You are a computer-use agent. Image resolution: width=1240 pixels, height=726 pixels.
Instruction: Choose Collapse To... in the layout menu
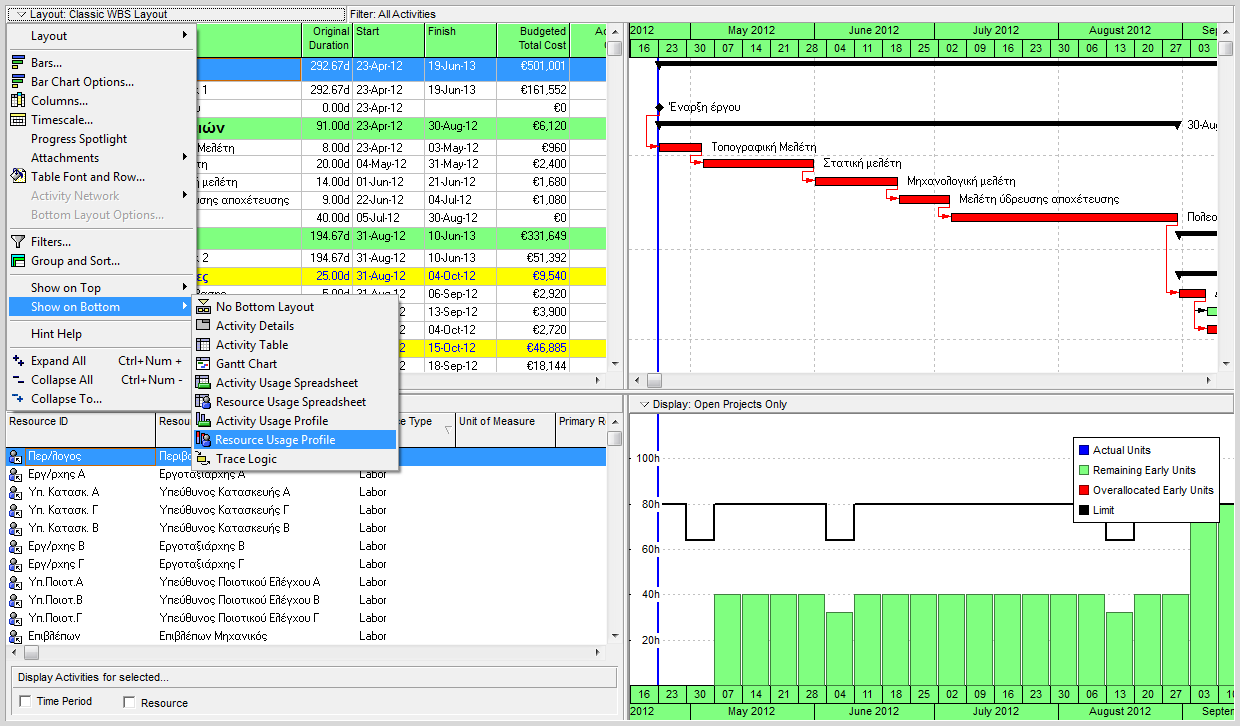101,399
